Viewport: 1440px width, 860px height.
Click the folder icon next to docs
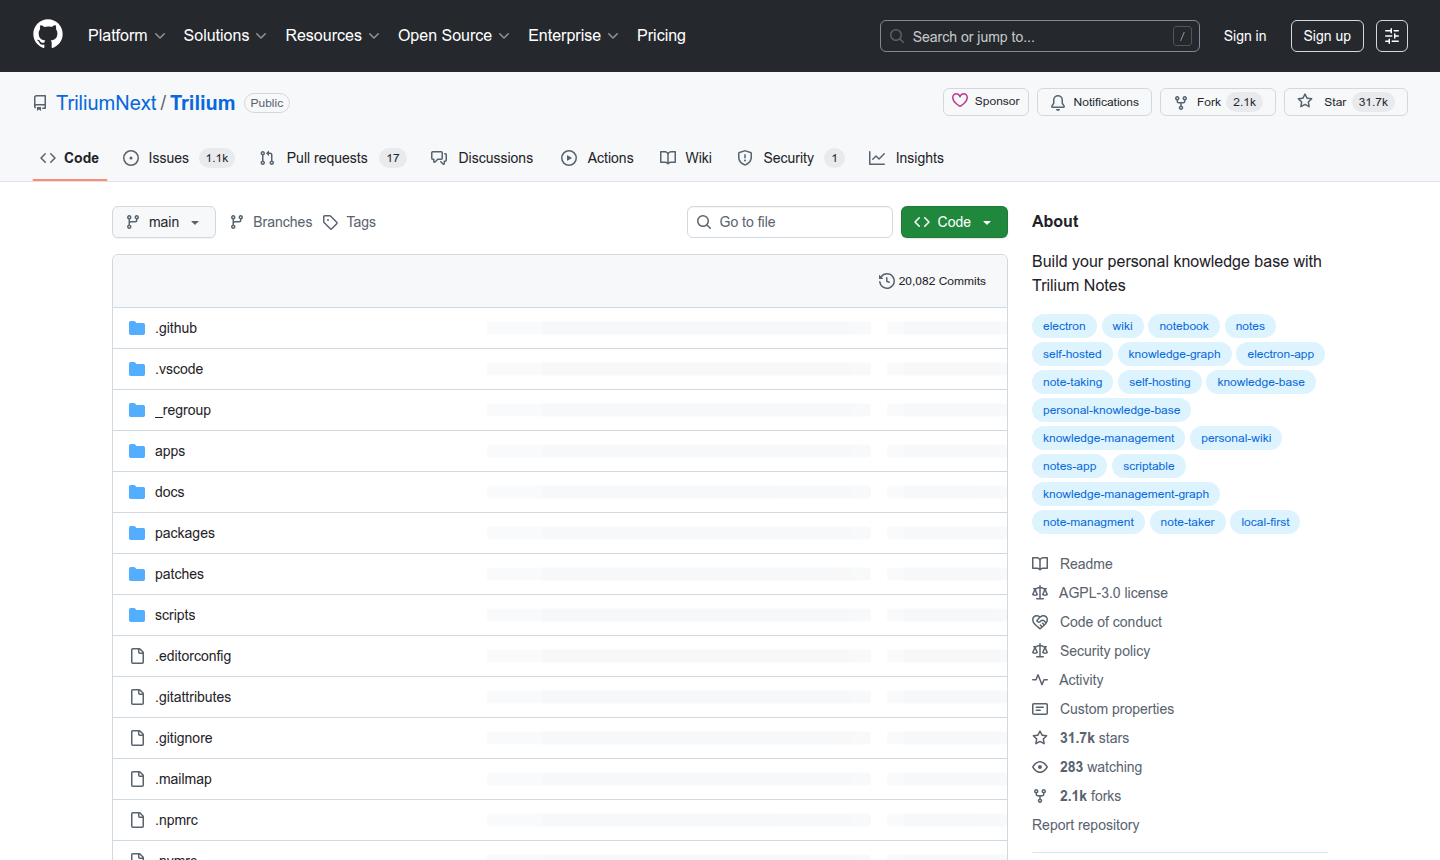click(x=137, y=492)
